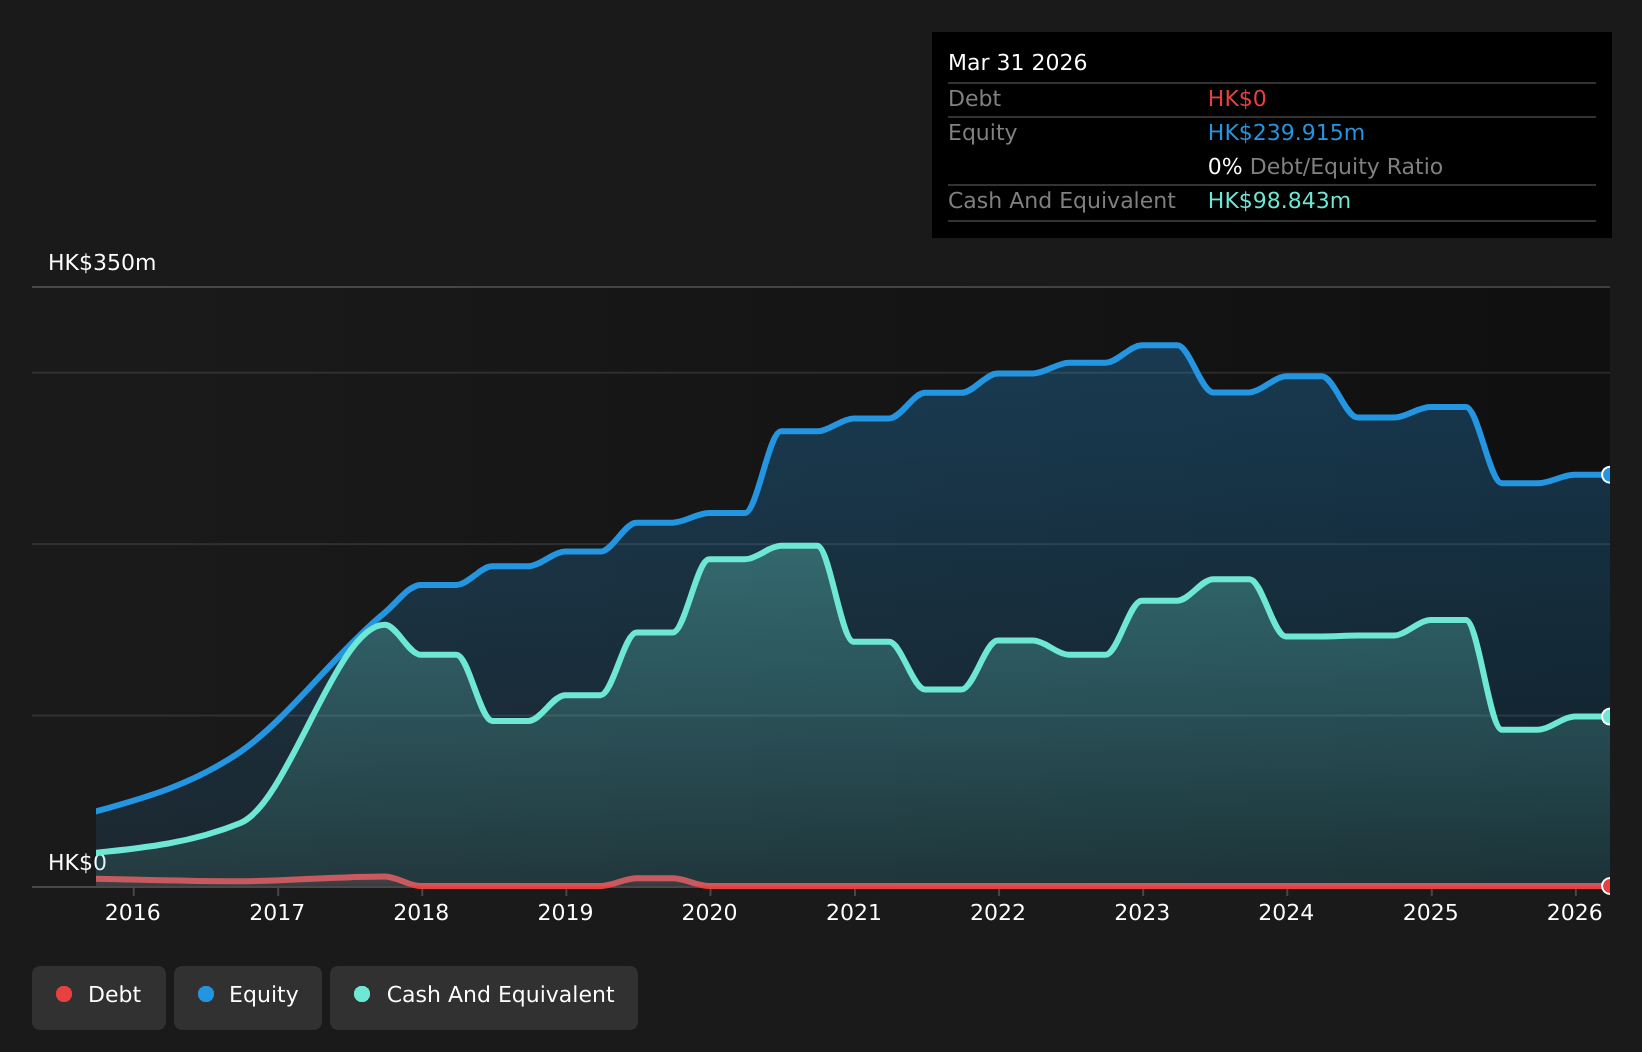Click the tooltip Debt row label
This screenshot has height=1052, width=1642.
pos(974,99)
